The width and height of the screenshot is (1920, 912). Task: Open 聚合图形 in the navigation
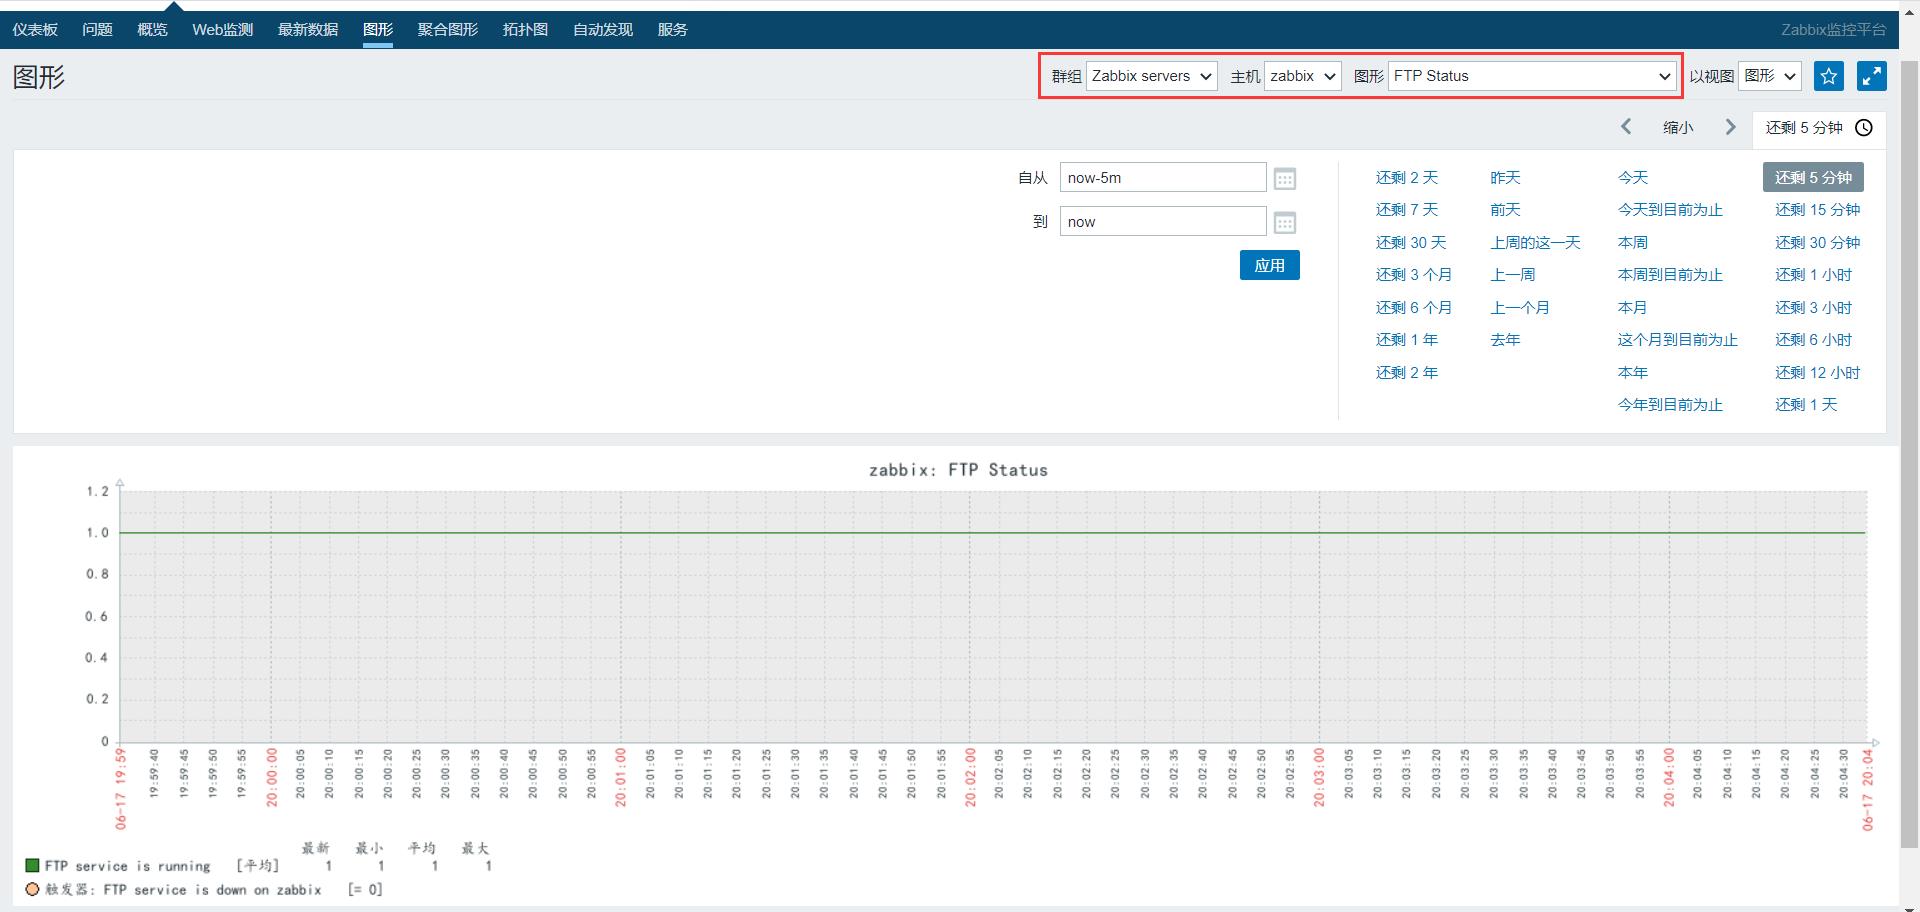click(448, 30)
